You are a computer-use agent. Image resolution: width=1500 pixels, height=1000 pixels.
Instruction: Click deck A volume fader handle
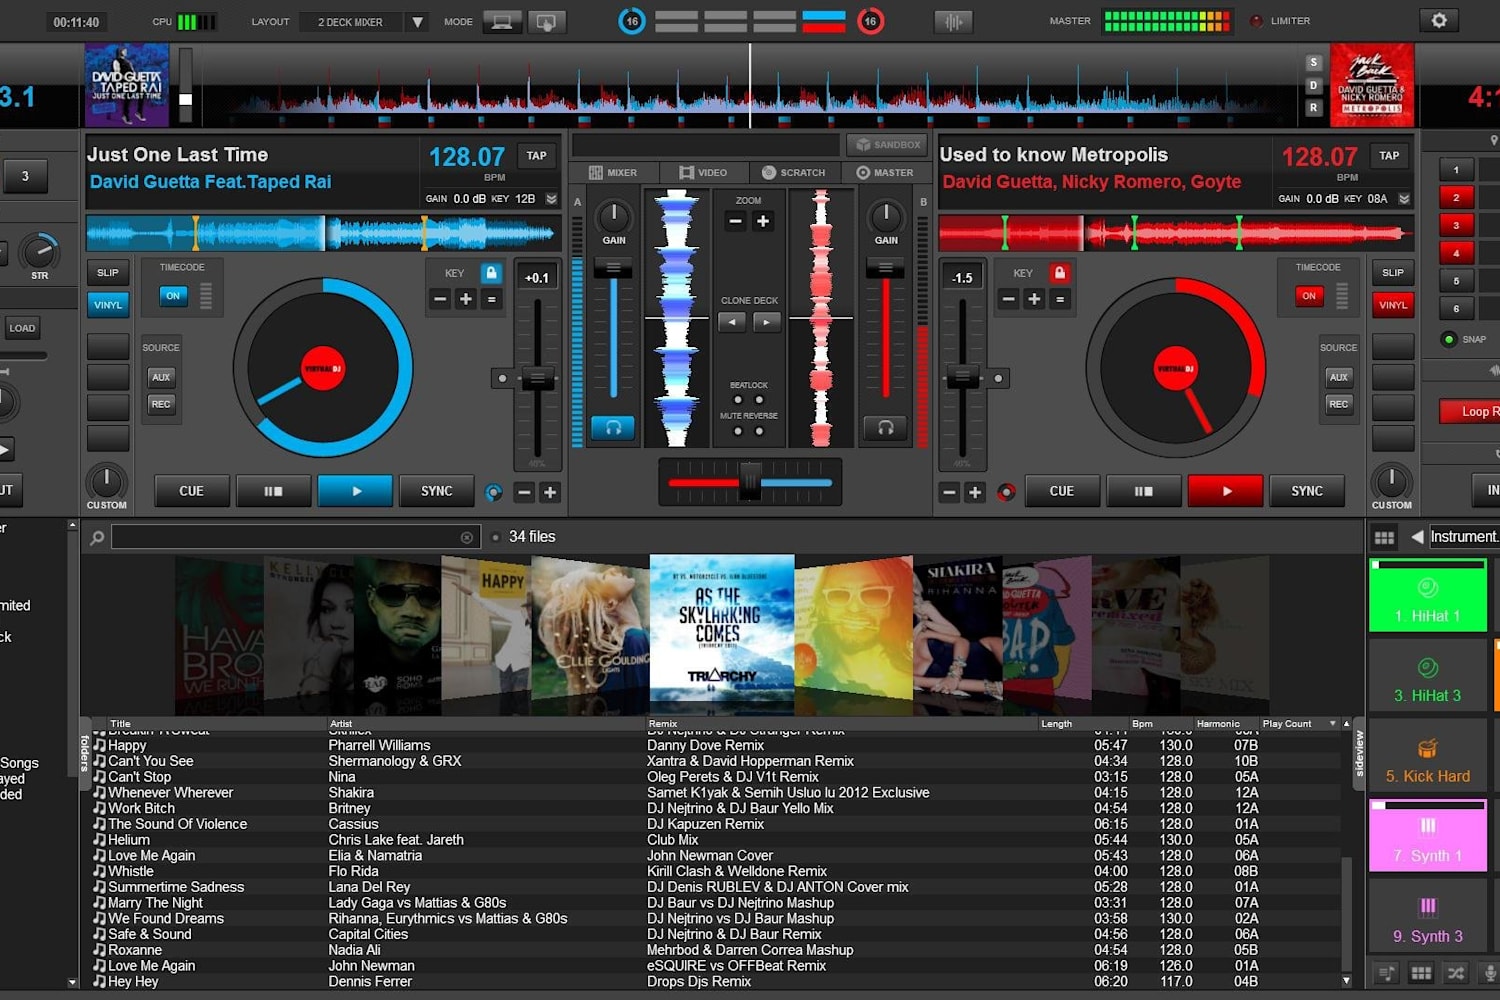[613, 268]
